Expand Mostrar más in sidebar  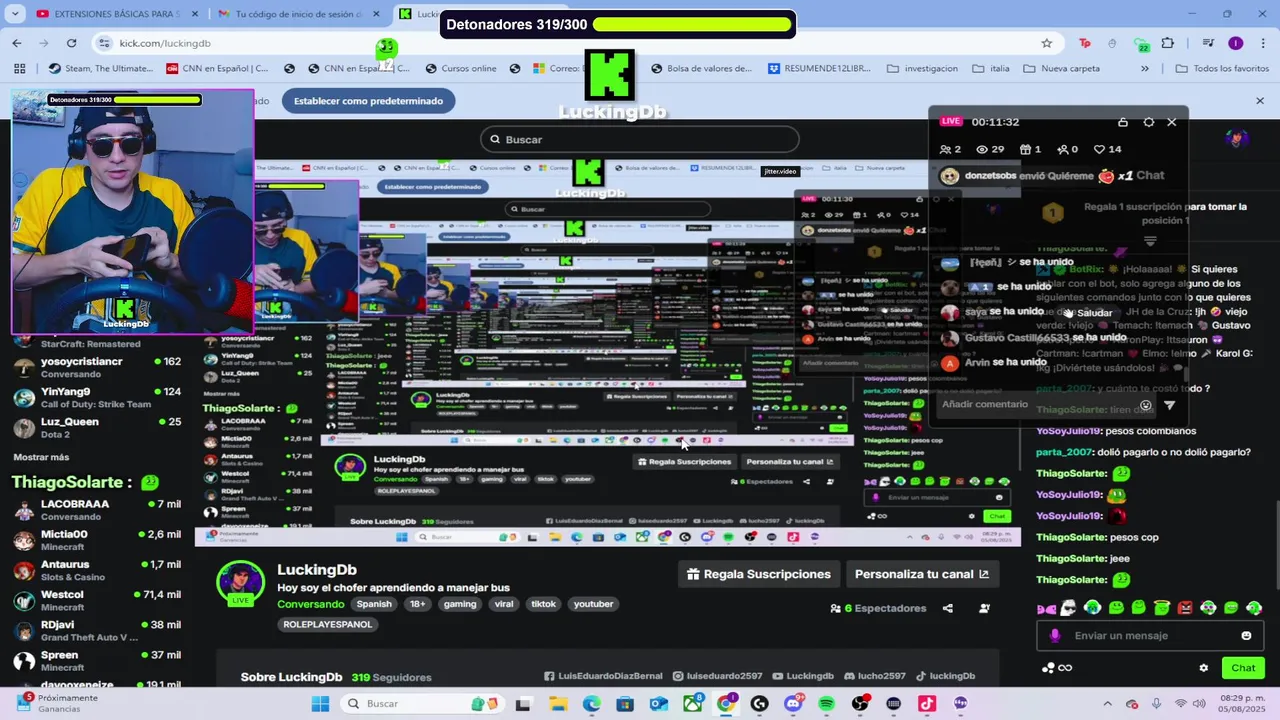[41, 457]
